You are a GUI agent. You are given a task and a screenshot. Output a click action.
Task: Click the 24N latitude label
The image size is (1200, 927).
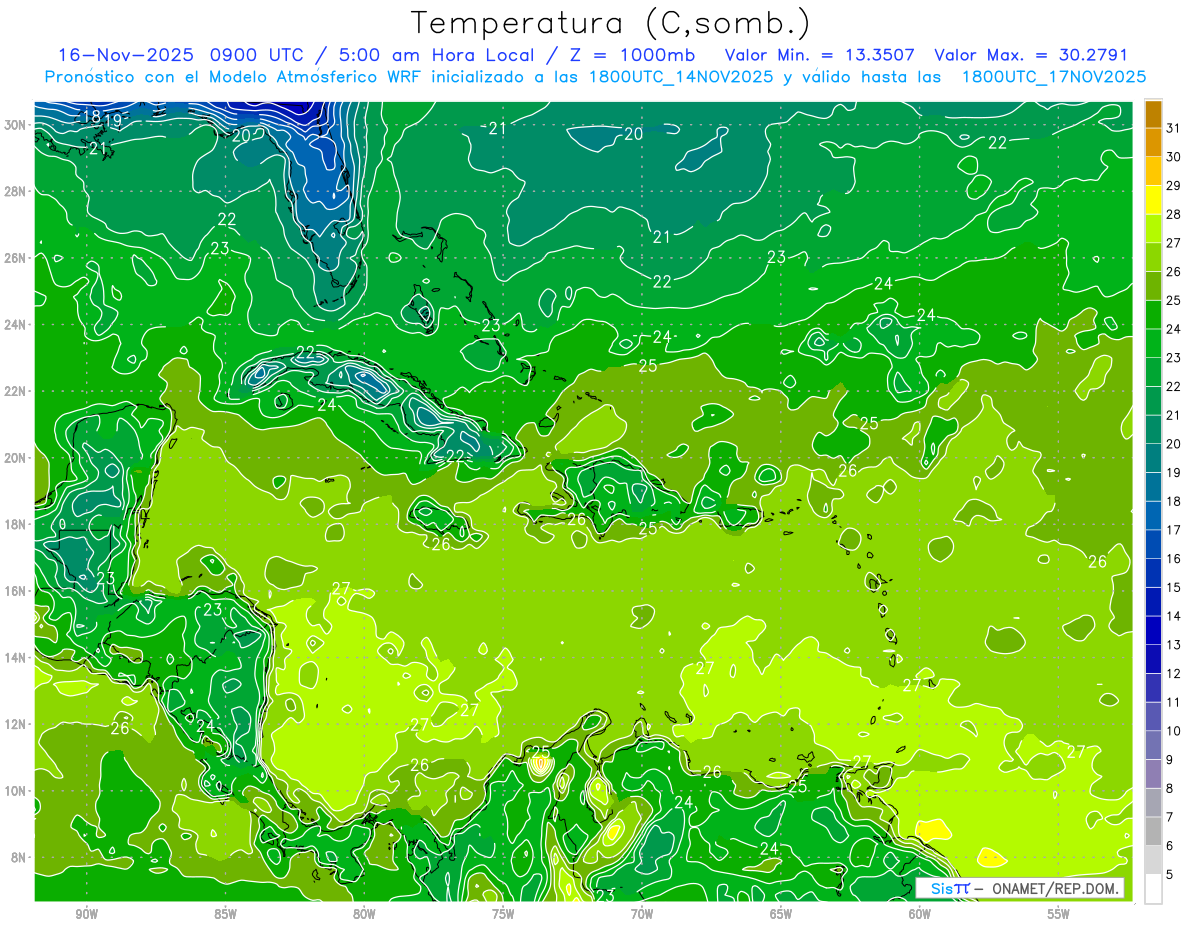(16, 325)
